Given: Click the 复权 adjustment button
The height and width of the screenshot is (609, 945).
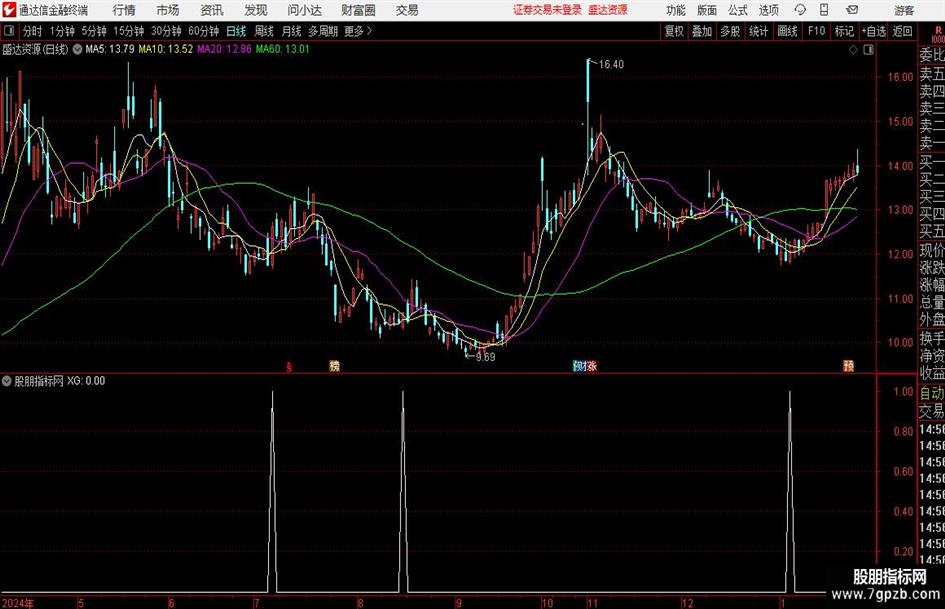Looking at the screenshot, I should point(674,31).
